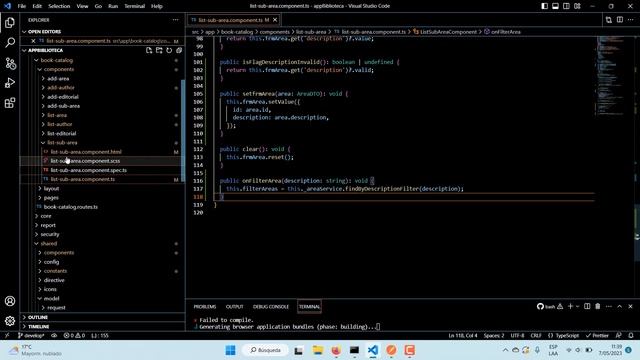Toggle the bottom panel layout button

(x=556, y=6)
